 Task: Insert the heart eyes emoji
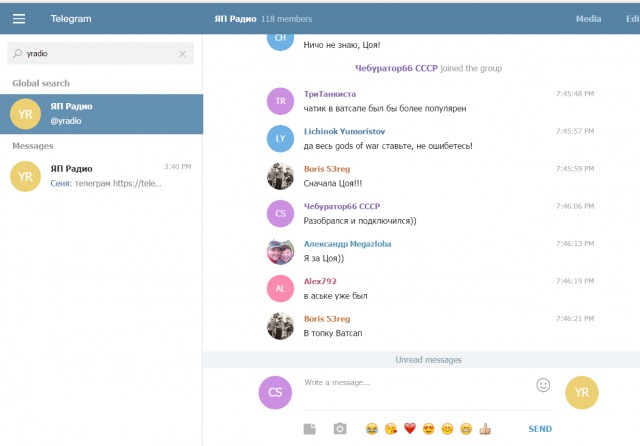[x=429, y=429]
